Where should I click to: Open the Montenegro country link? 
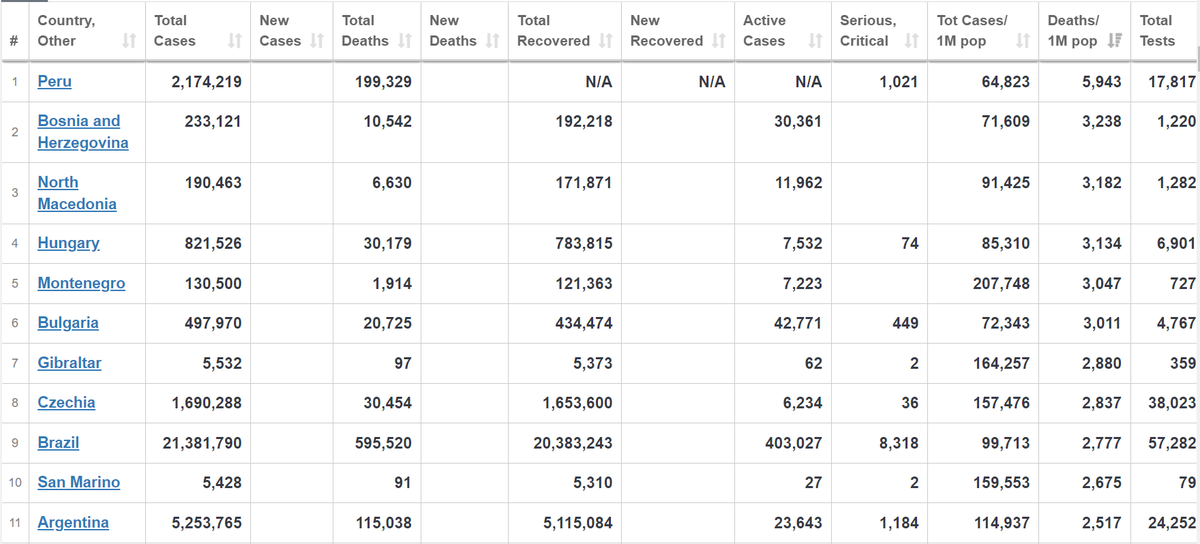pos(81,283)
